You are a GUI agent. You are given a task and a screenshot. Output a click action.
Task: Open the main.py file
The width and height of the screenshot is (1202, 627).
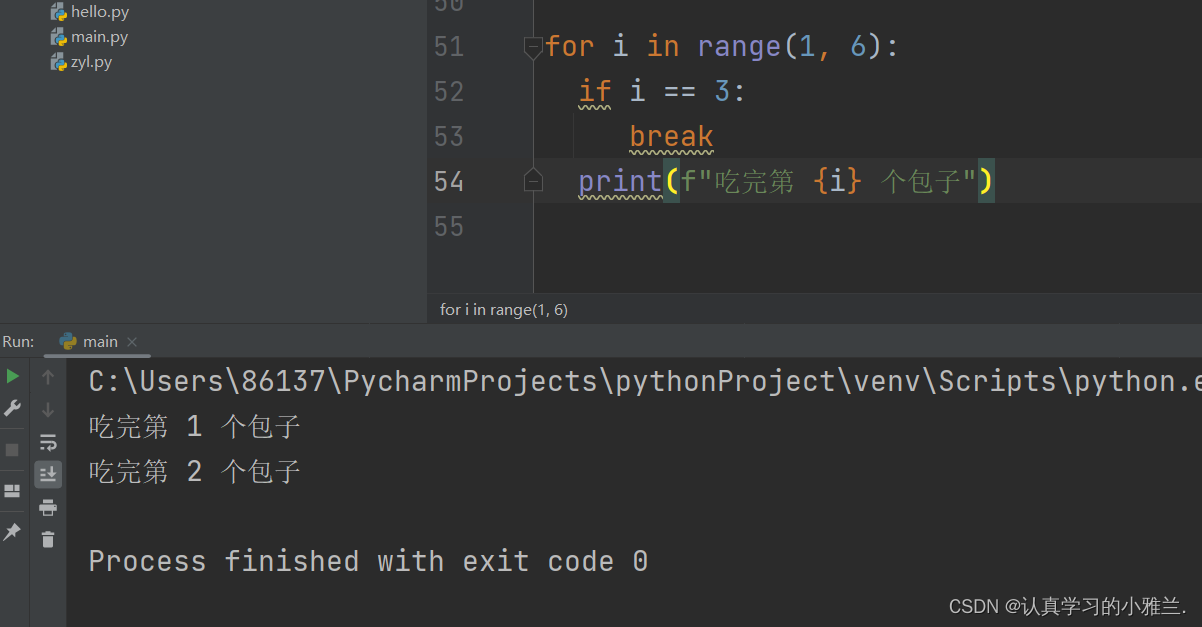[x=98, y=36]
